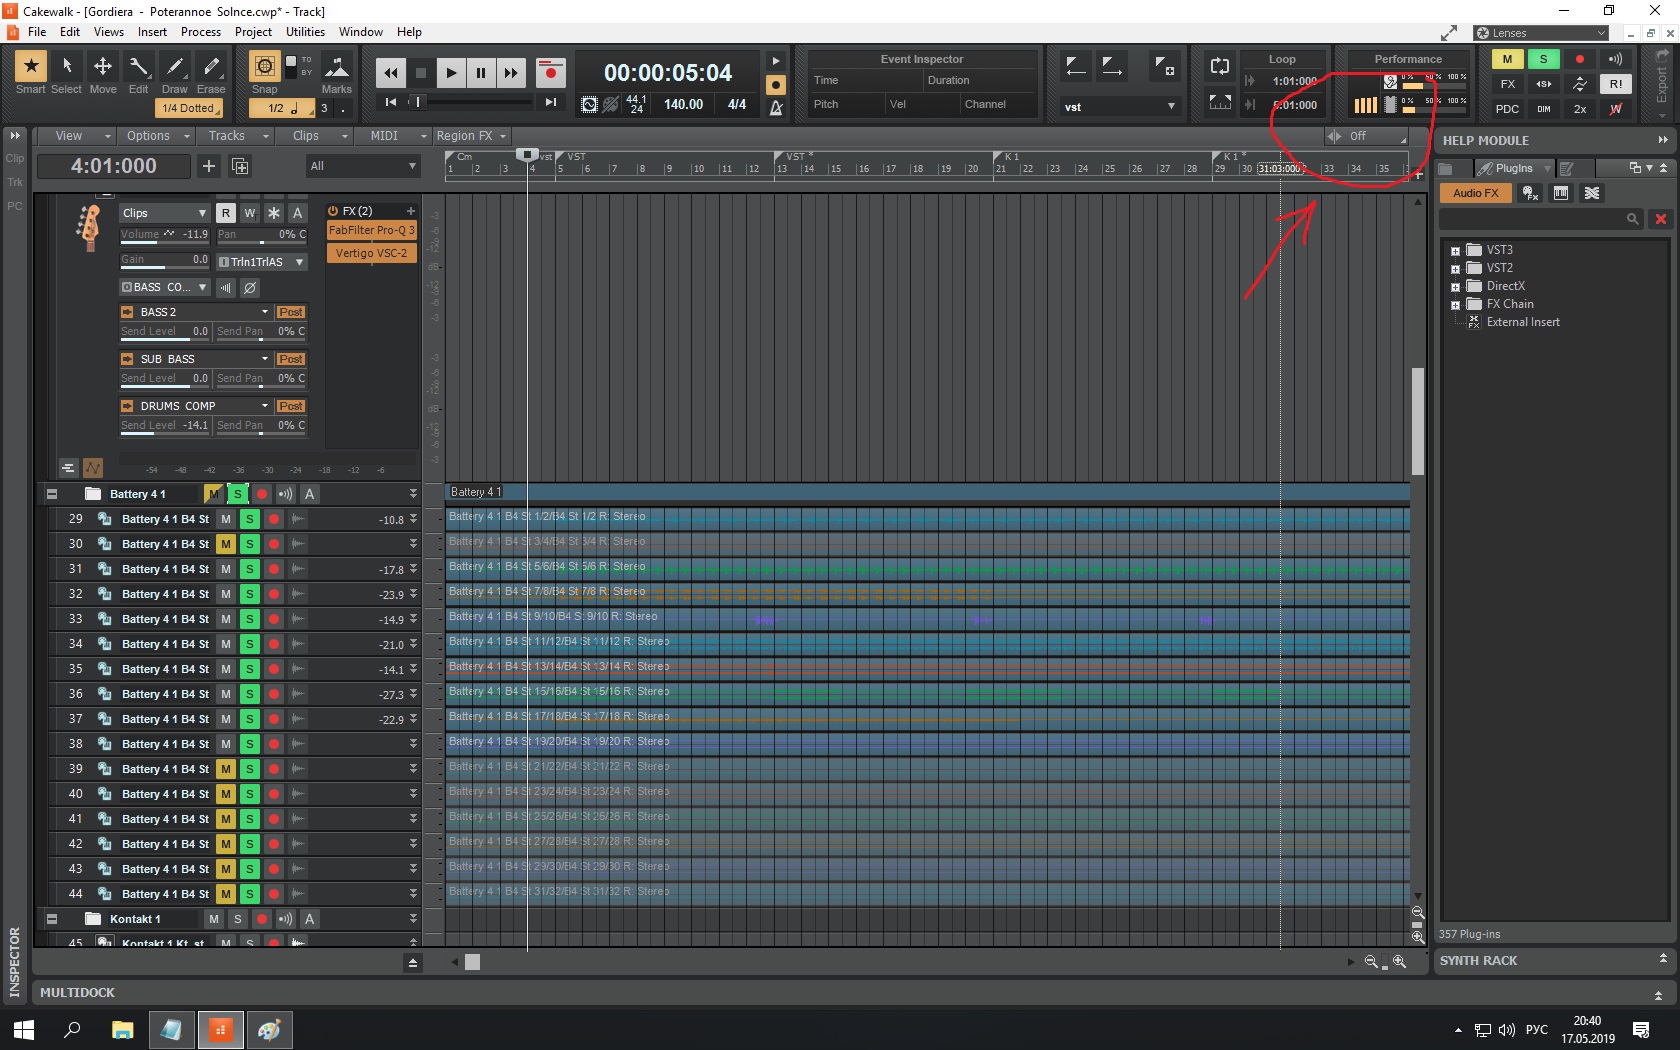Click the Play transport button
Screen dimensions: 1680x1050
pyautogui.click(x=451, y=72)
